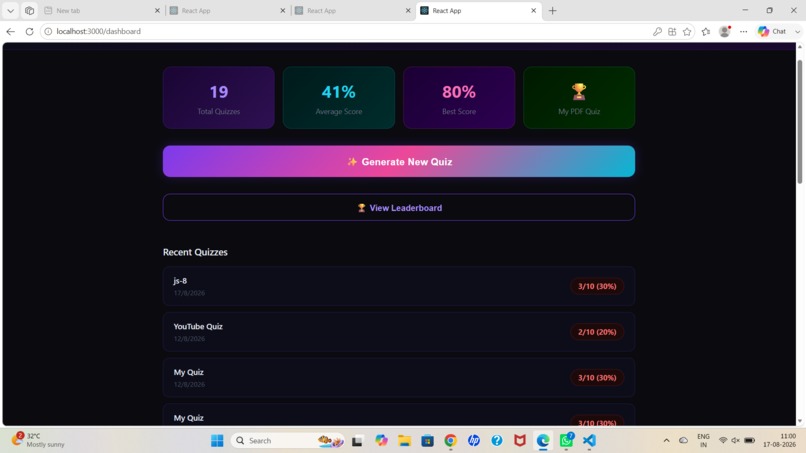Switch to Microsoft Edge on taskbar
Screen dimensions: 806x453
point(543,441)
